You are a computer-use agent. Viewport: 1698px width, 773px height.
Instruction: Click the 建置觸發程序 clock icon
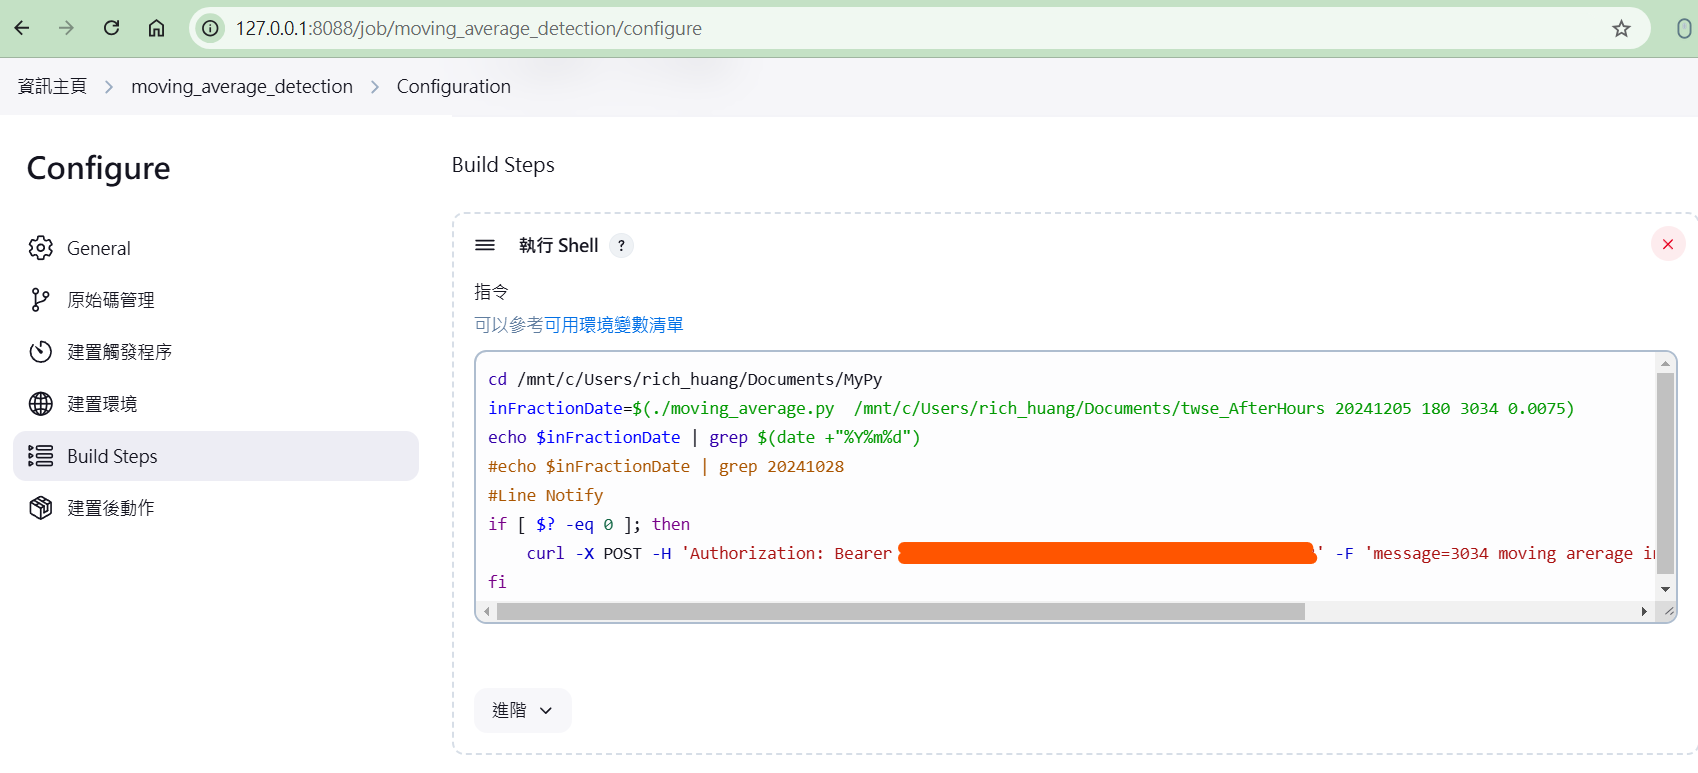coord(41,352)
